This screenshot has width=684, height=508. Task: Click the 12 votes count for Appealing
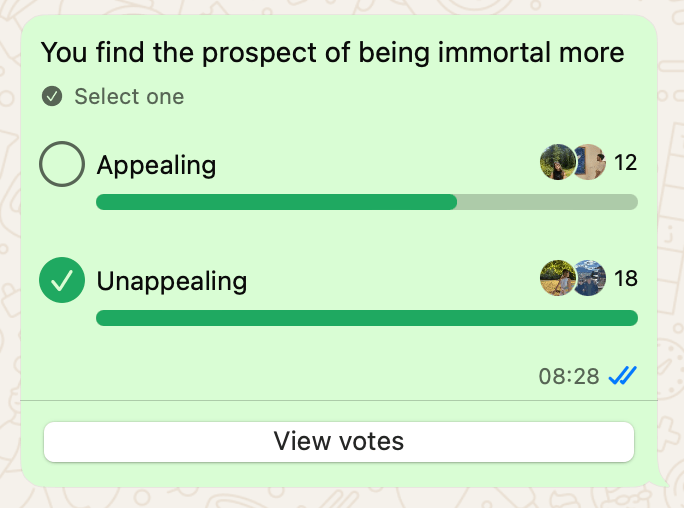626,163
